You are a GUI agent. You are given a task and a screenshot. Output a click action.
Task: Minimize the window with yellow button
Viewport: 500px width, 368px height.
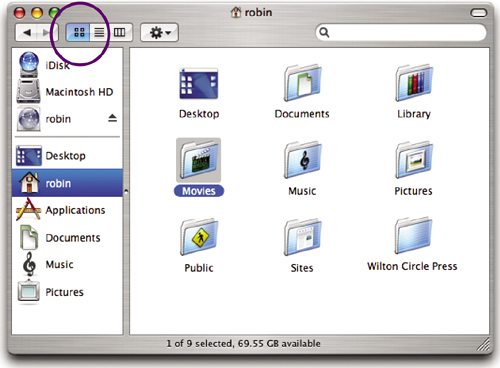click(37, 13)
